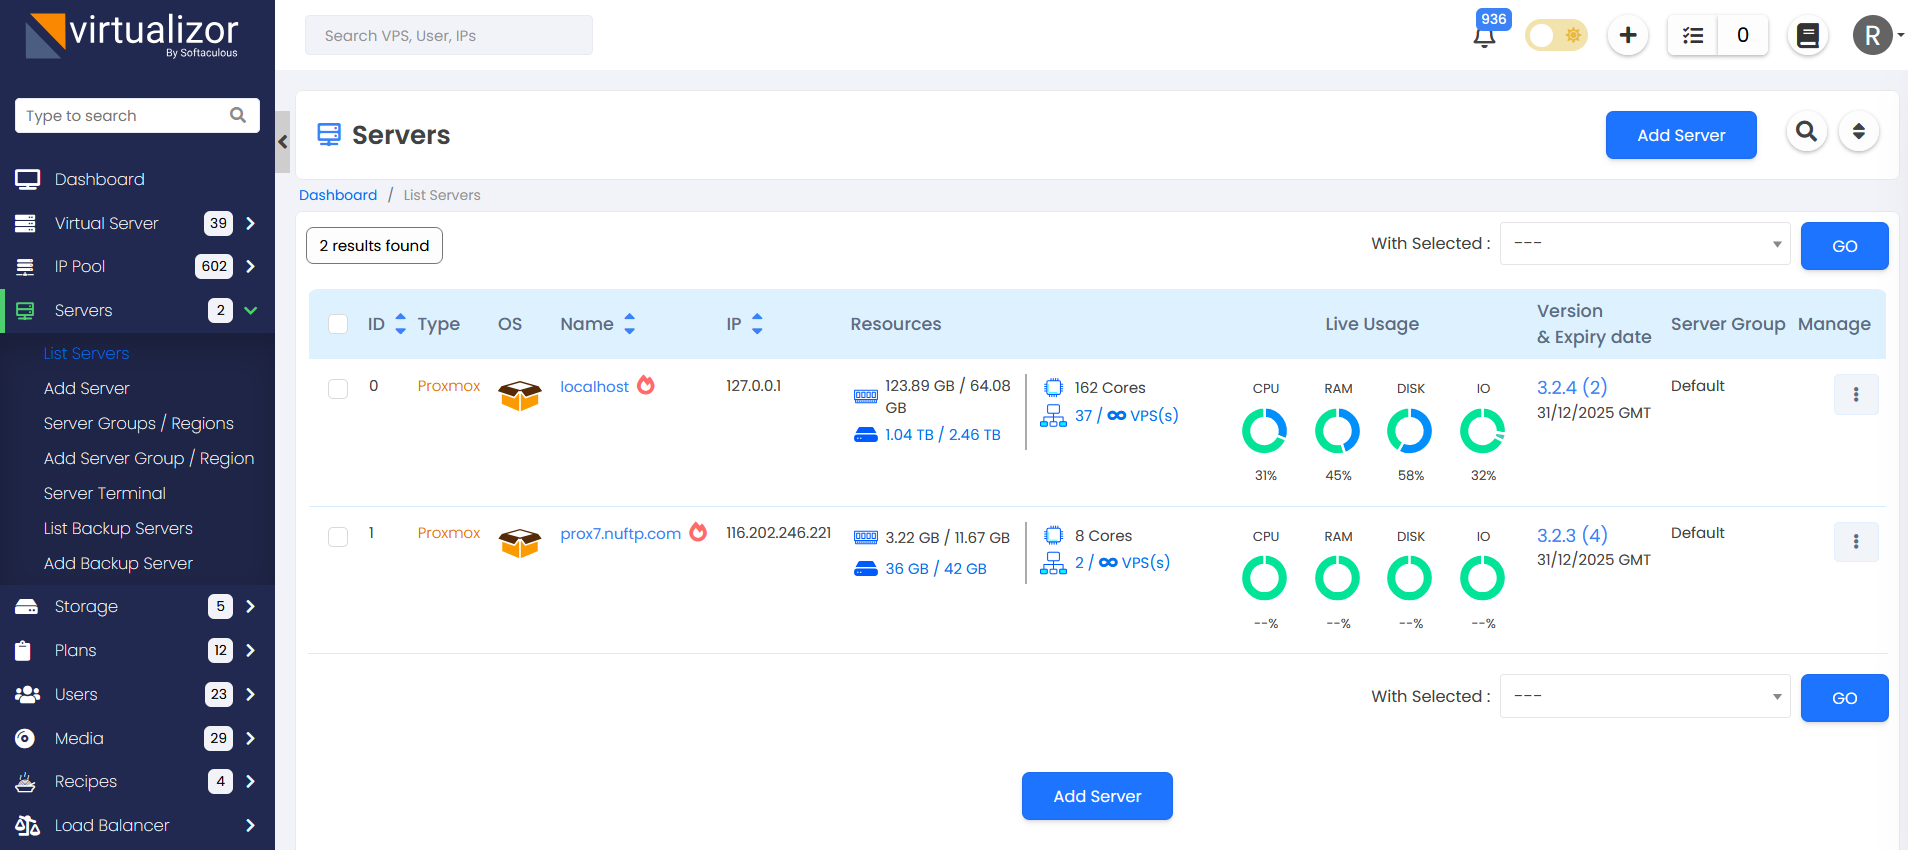Open the Manage three-dot menu for prox7.nuftp.com
The height and width of the screenshot is (850, 1908).
tap(1856, 541)
